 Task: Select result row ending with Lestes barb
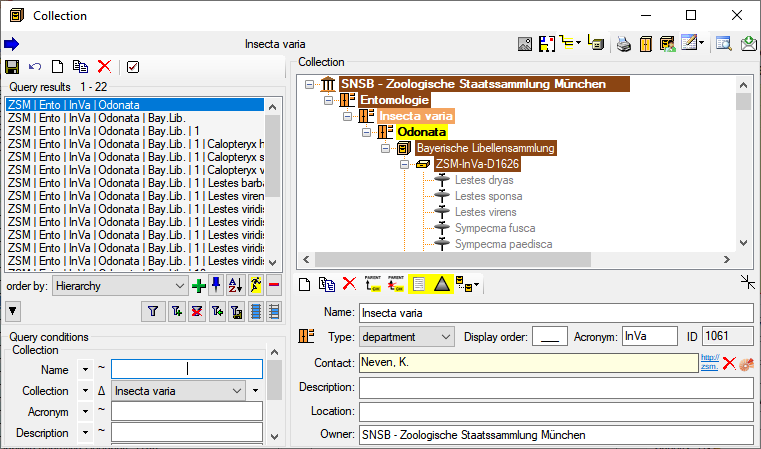pyautogui.click(x=135, y=183)
